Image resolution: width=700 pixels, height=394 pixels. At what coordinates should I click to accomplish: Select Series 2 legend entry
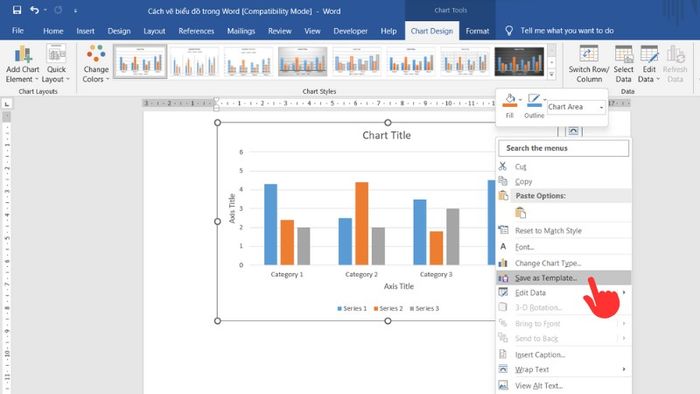click(388, 308)
